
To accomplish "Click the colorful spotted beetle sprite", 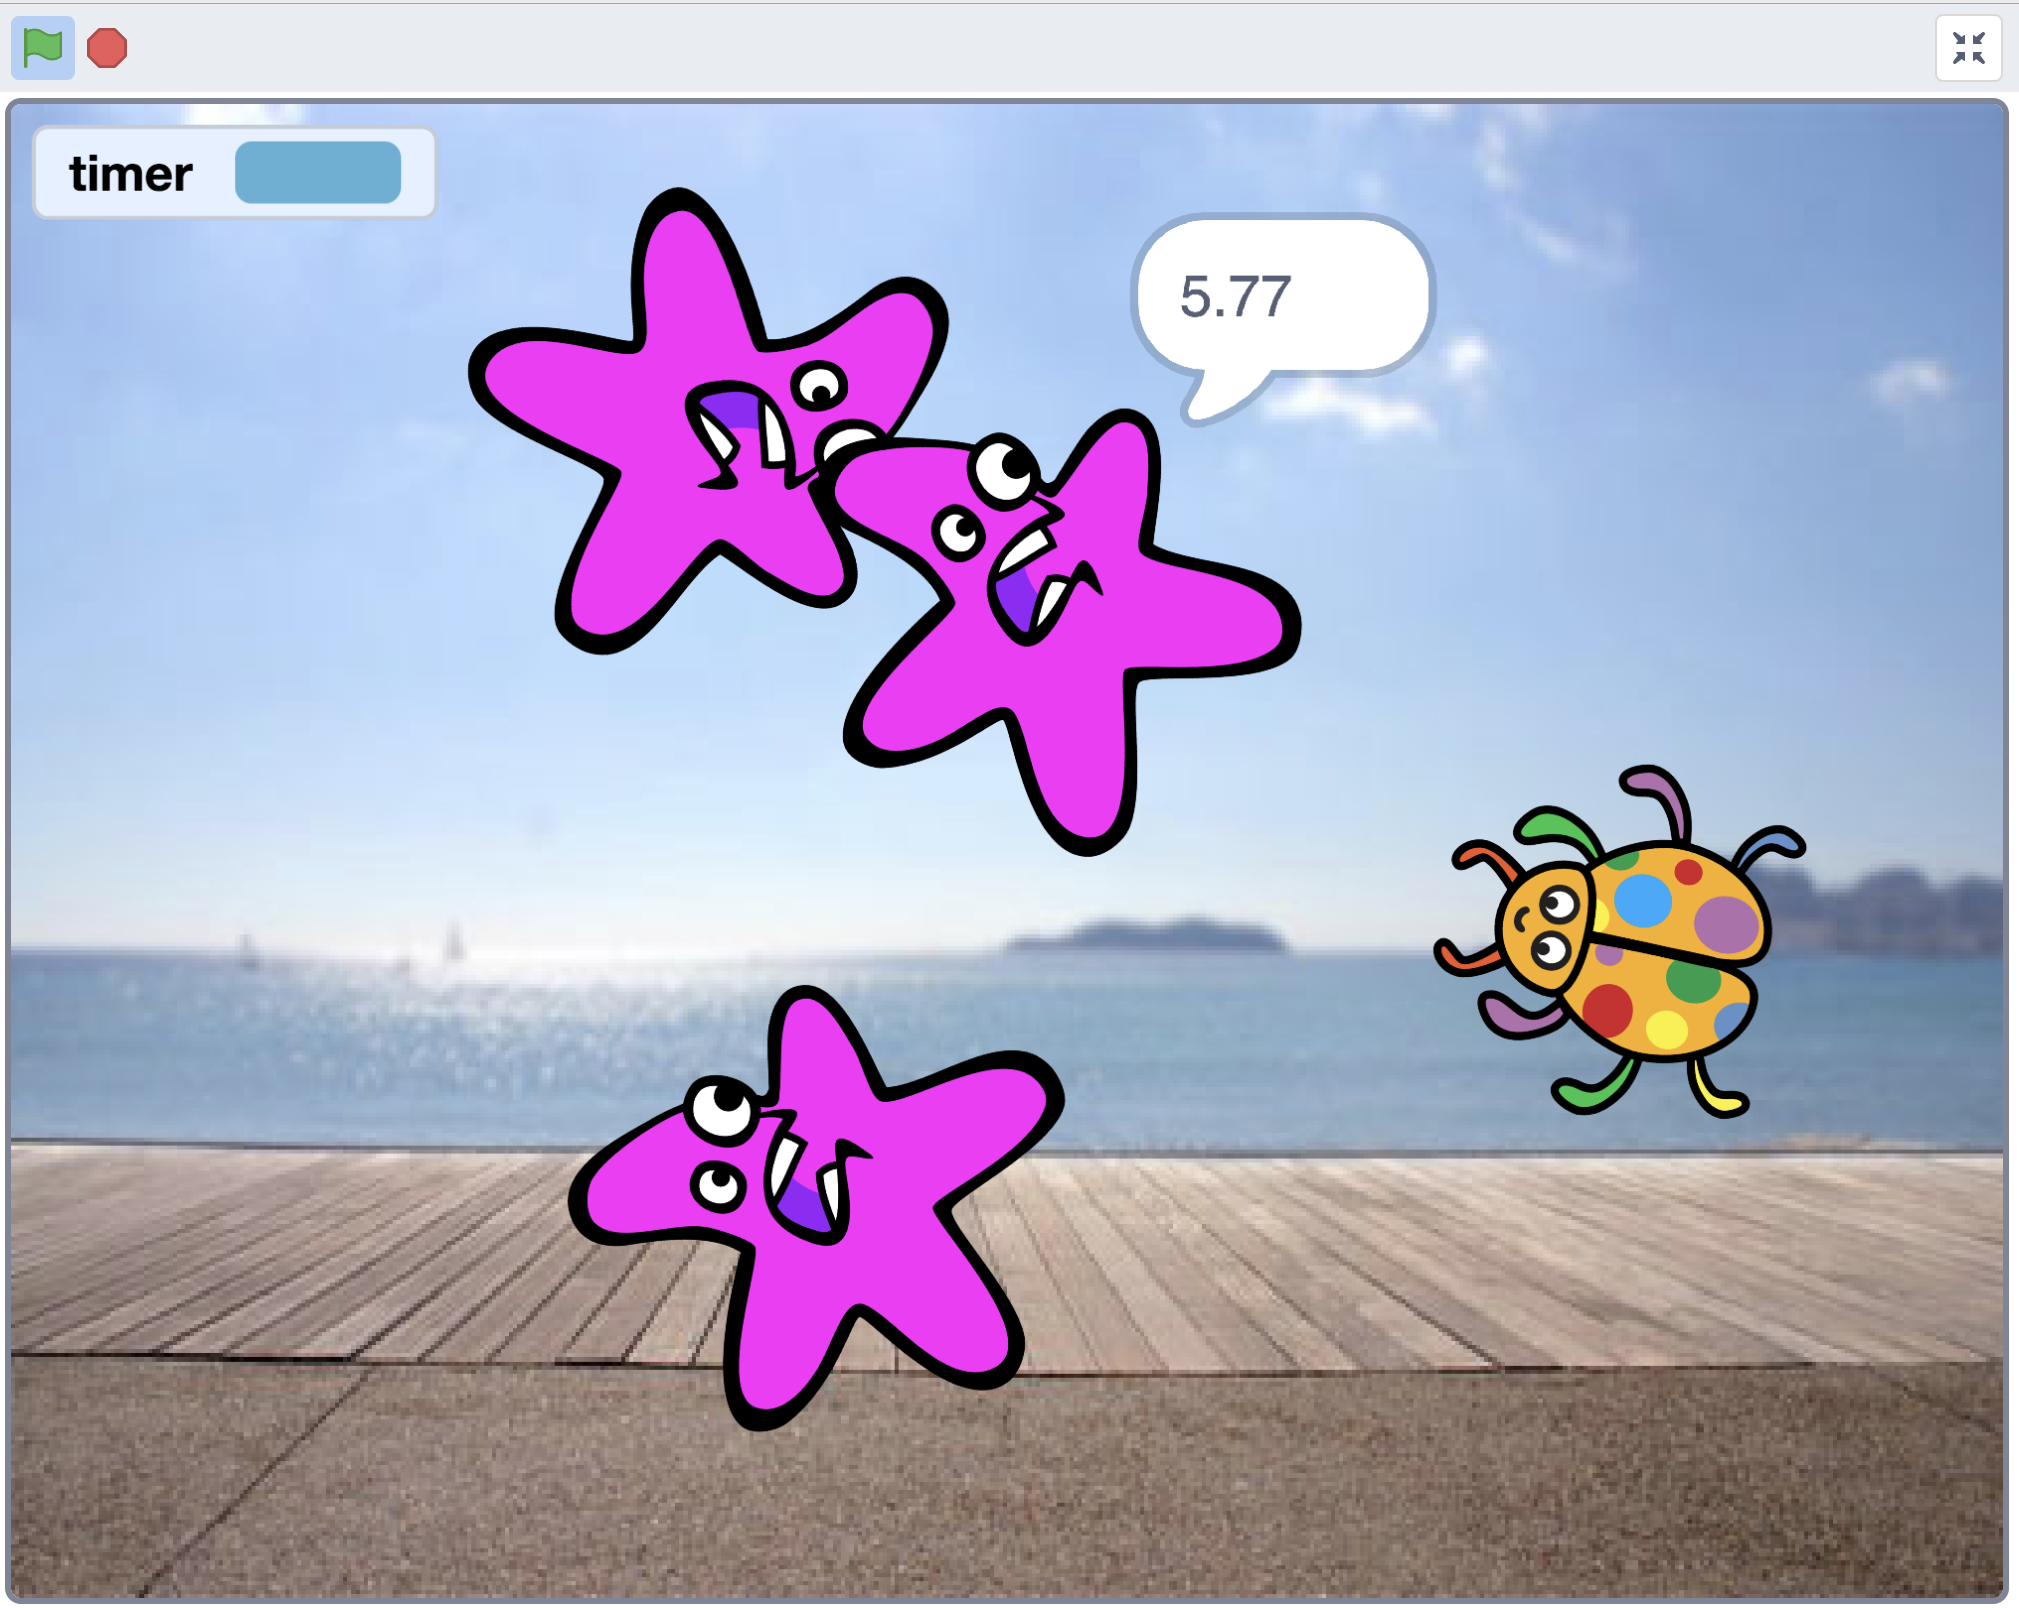I will [1622, 942].
